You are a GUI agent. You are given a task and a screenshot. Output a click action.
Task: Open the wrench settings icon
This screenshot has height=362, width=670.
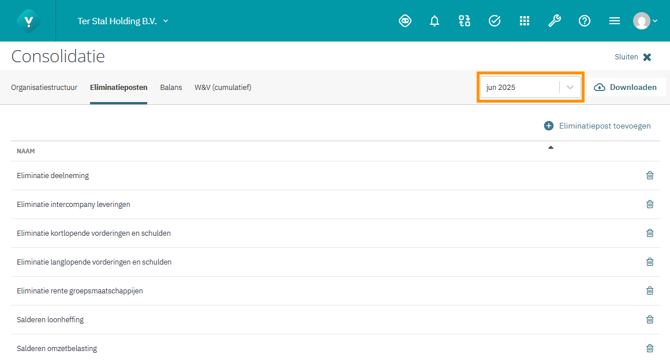pyautogui.click(x=554, y=21)
